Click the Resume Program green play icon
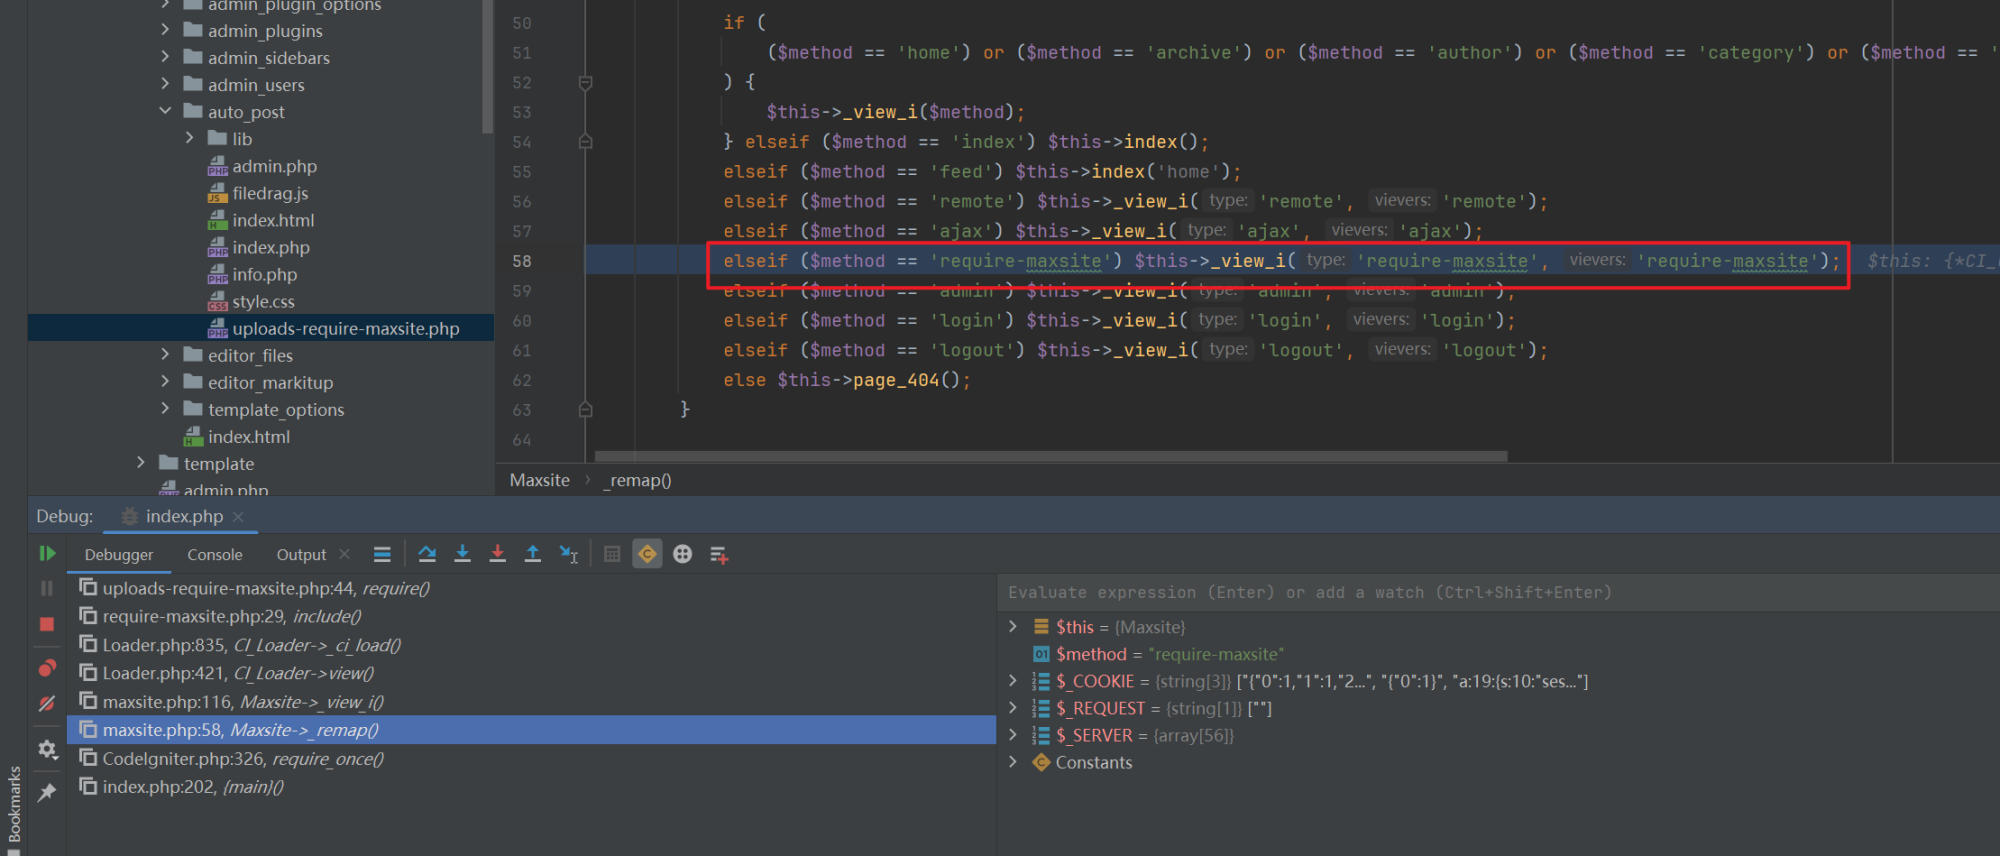 [47, 553]
